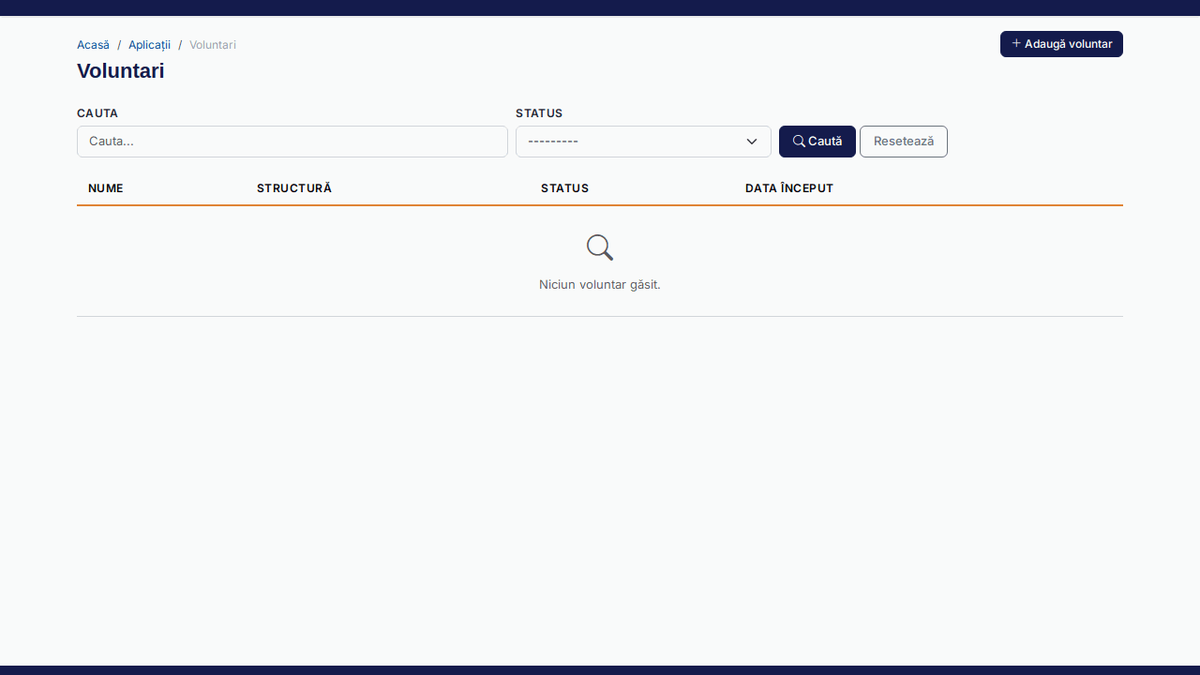Click the large magnifier icon in empty state
1200x675 pixels.
tap(600, 247)
